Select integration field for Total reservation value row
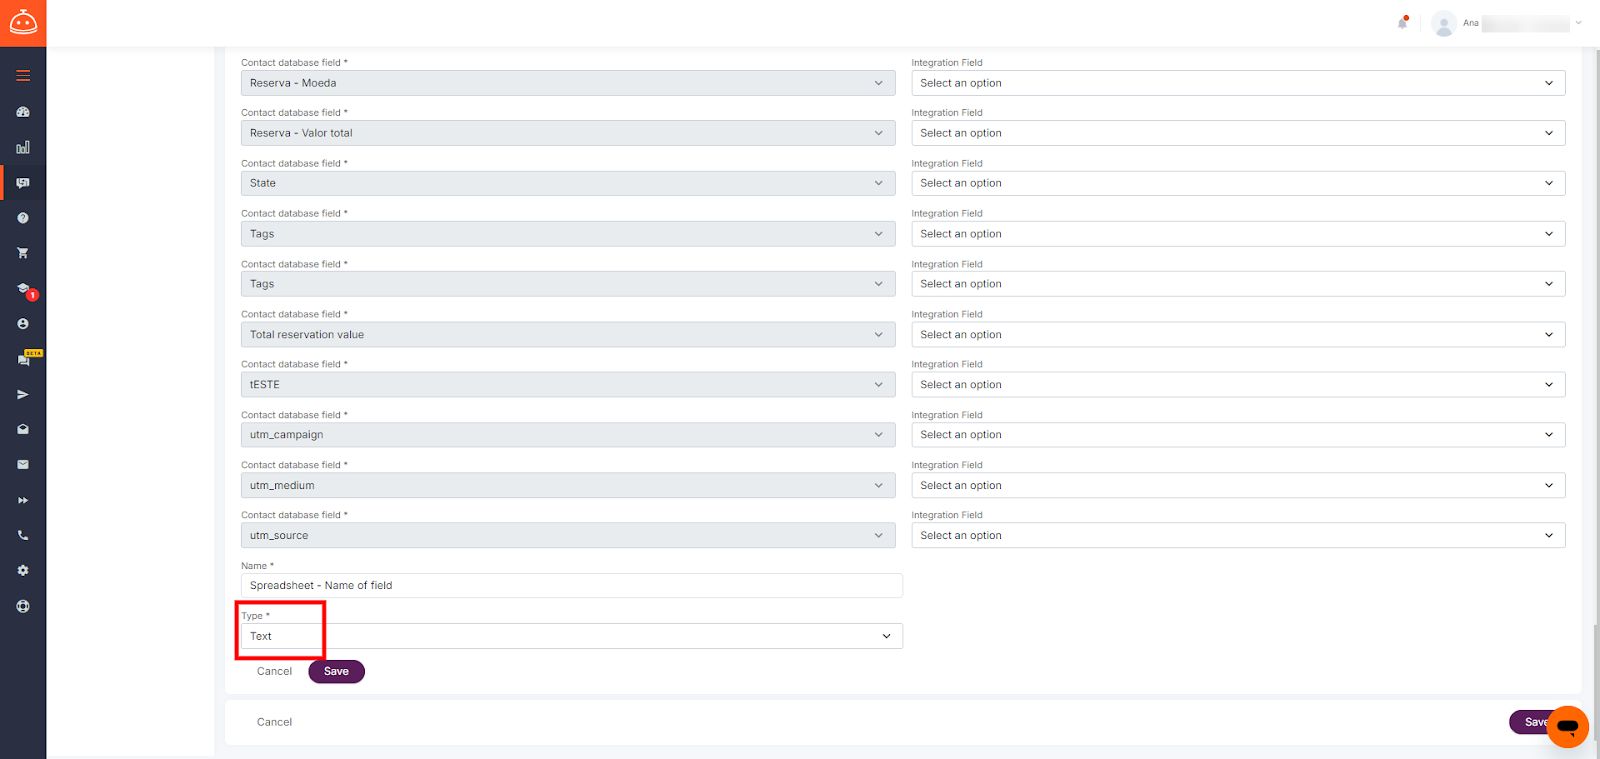 pyautogui.click(x=1238, y=334)
